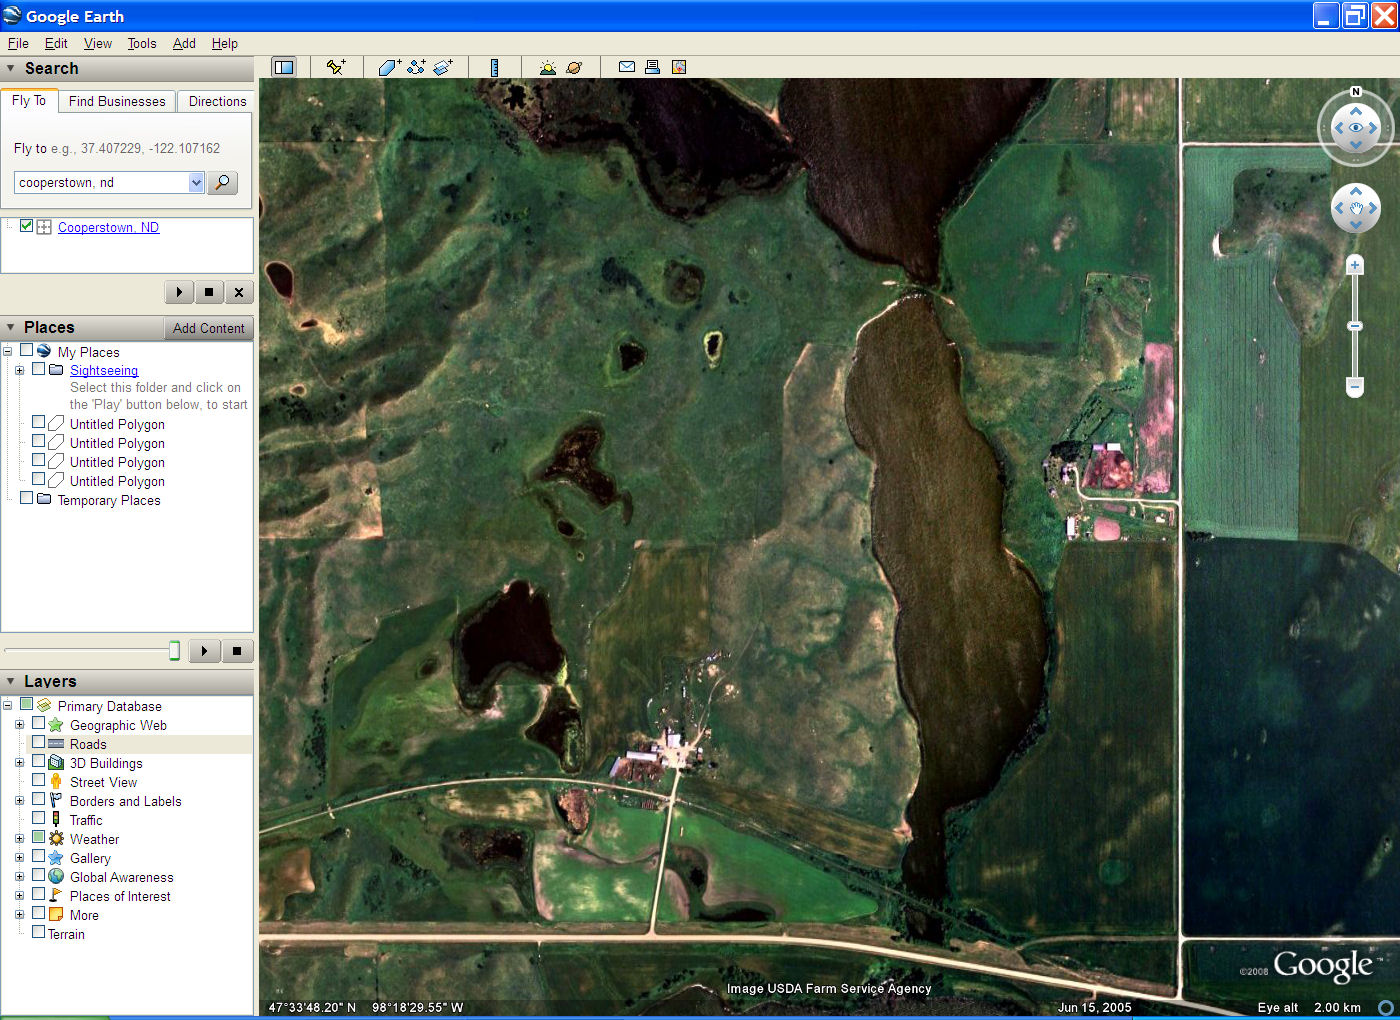Clear search results with the X button

point(239,292)
